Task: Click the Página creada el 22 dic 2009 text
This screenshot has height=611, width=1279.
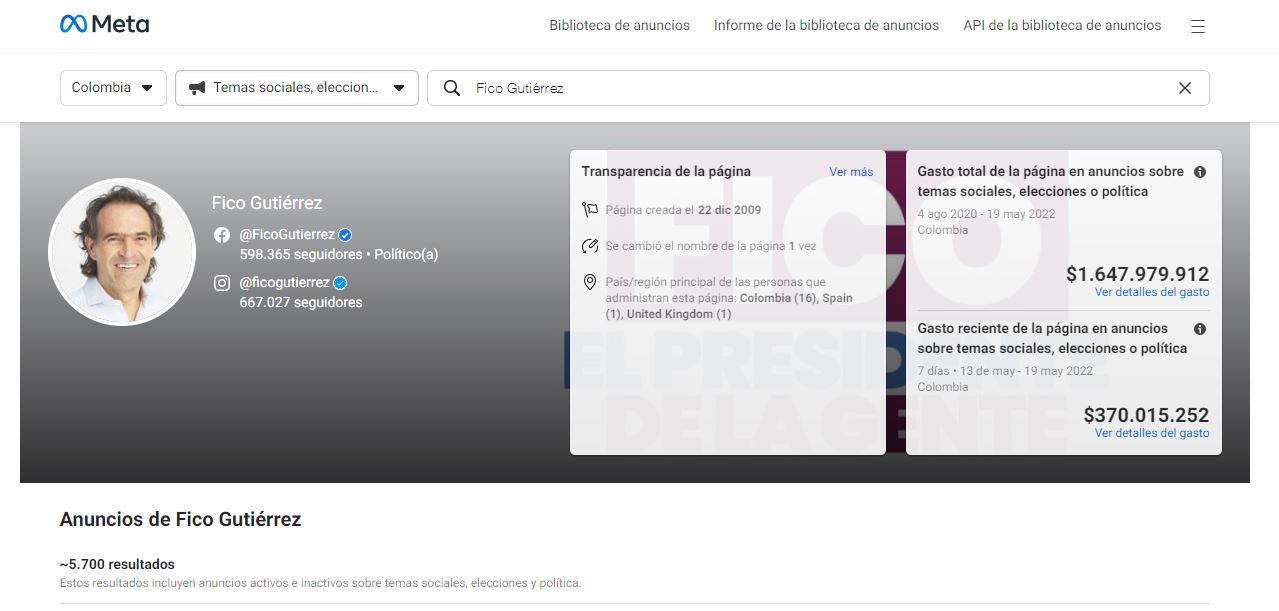Action: tap(683, 210)
